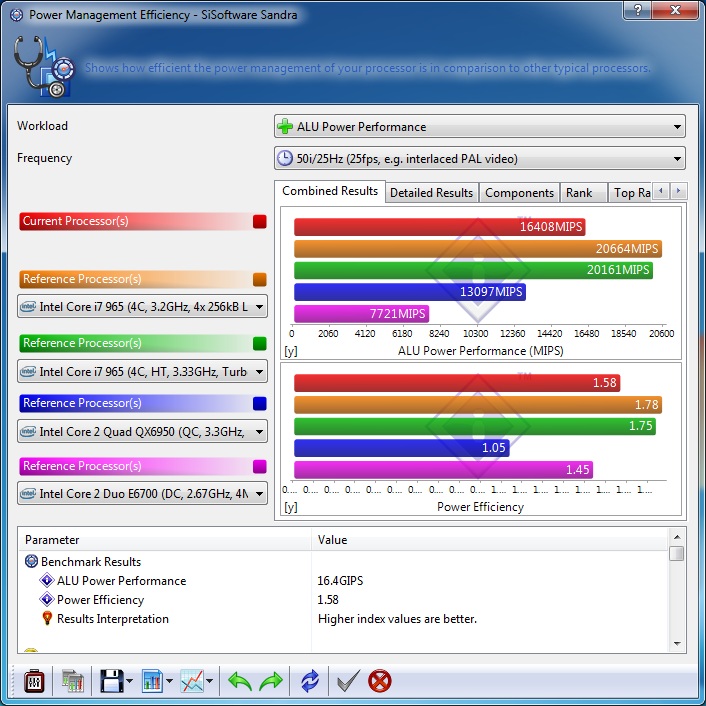Open the Core i7 965 HT 3.33GHz dropdown
The width and height of the screenshot is (706, 706).
tap(142, 371)
